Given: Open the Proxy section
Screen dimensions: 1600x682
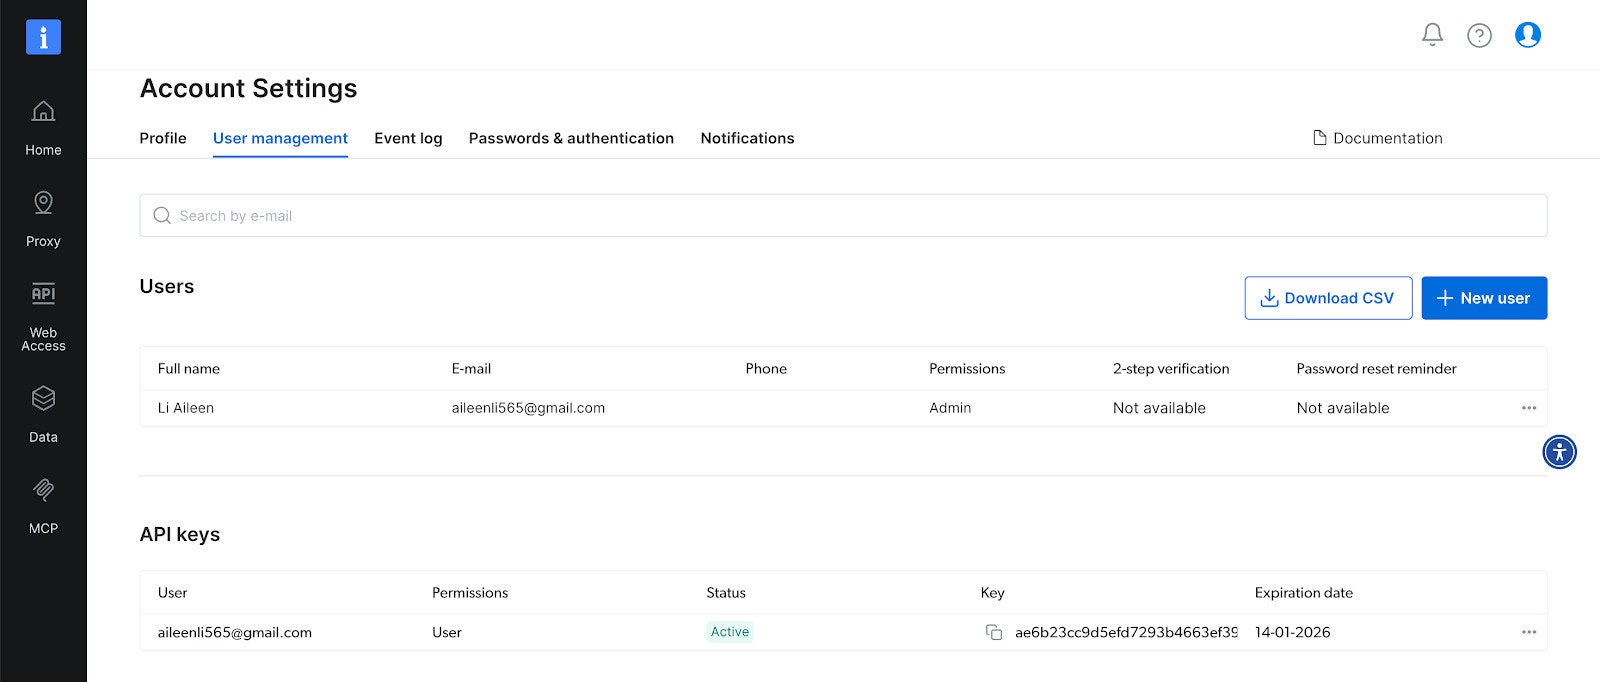Looking at the screenshot, I should (x=43, y=220).
